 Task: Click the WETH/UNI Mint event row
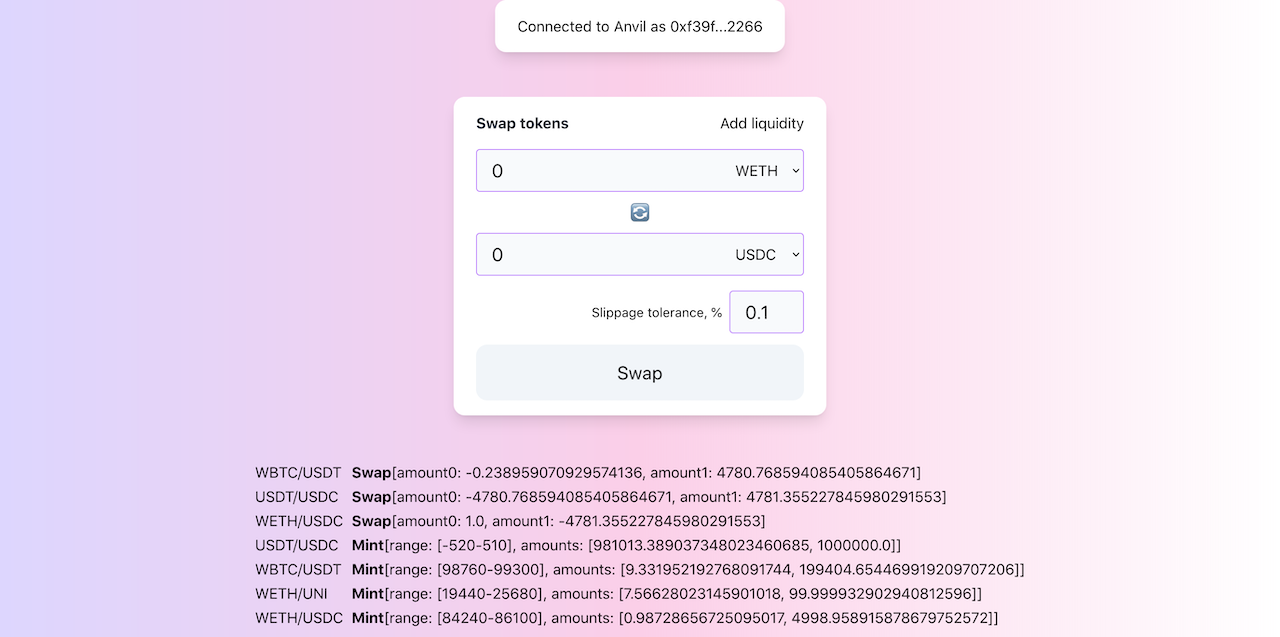point(619,594)
